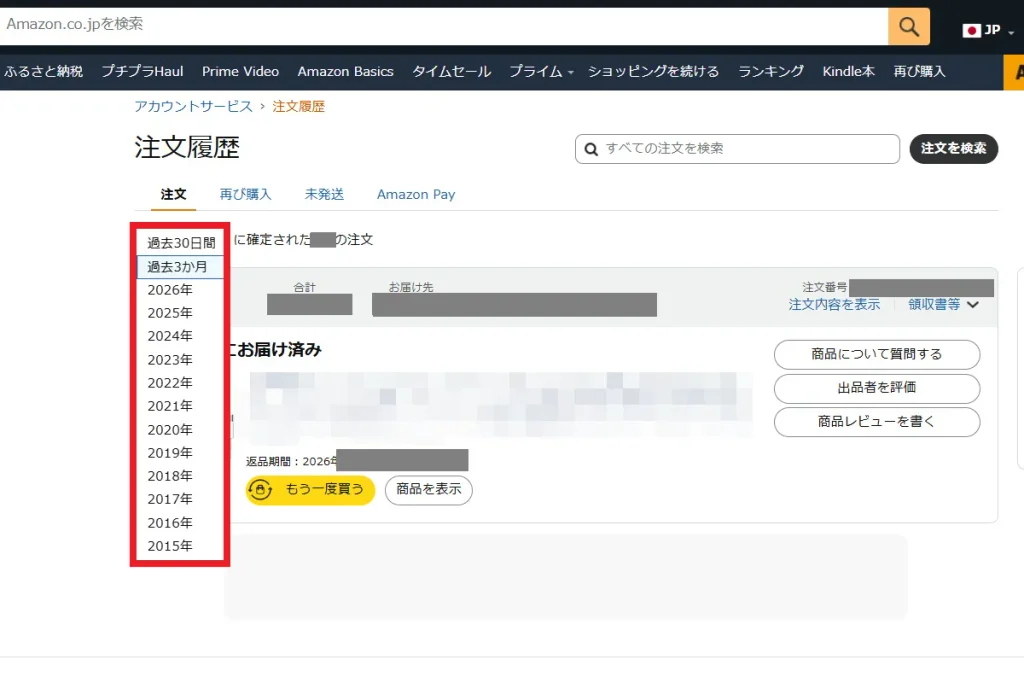Open ランキング page
This screenshot has height=683, width=1024.
point(771,71)
